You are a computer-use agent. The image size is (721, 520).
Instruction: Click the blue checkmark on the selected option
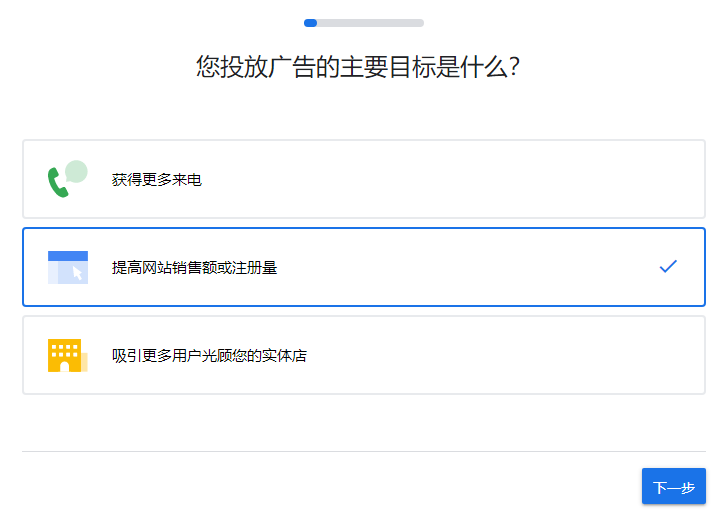(x=668, y=266)
